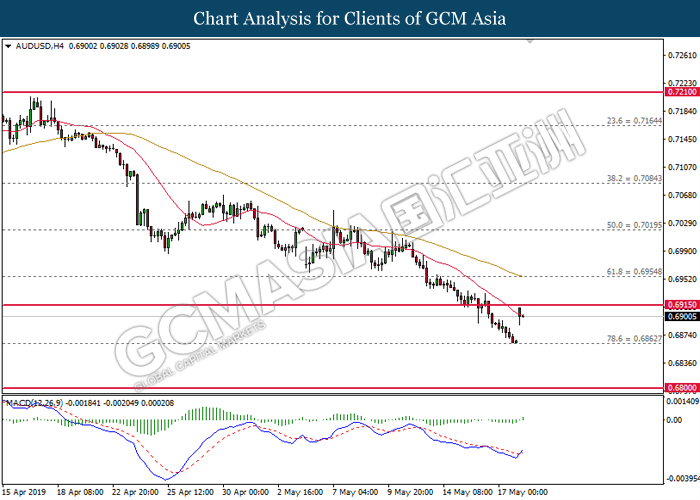Click the AUDUSD,H4 symbol label
This screenshot has width=700, height=500.
point(40,46)
